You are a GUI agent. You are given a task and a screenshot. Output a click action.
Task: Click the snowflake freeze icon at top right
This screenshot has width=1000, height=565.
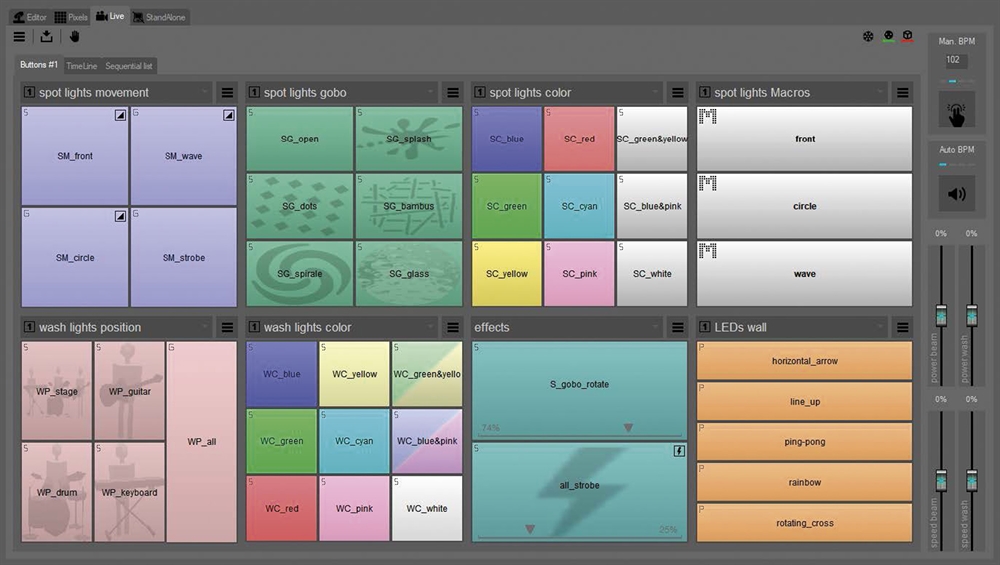click(868, 36)
